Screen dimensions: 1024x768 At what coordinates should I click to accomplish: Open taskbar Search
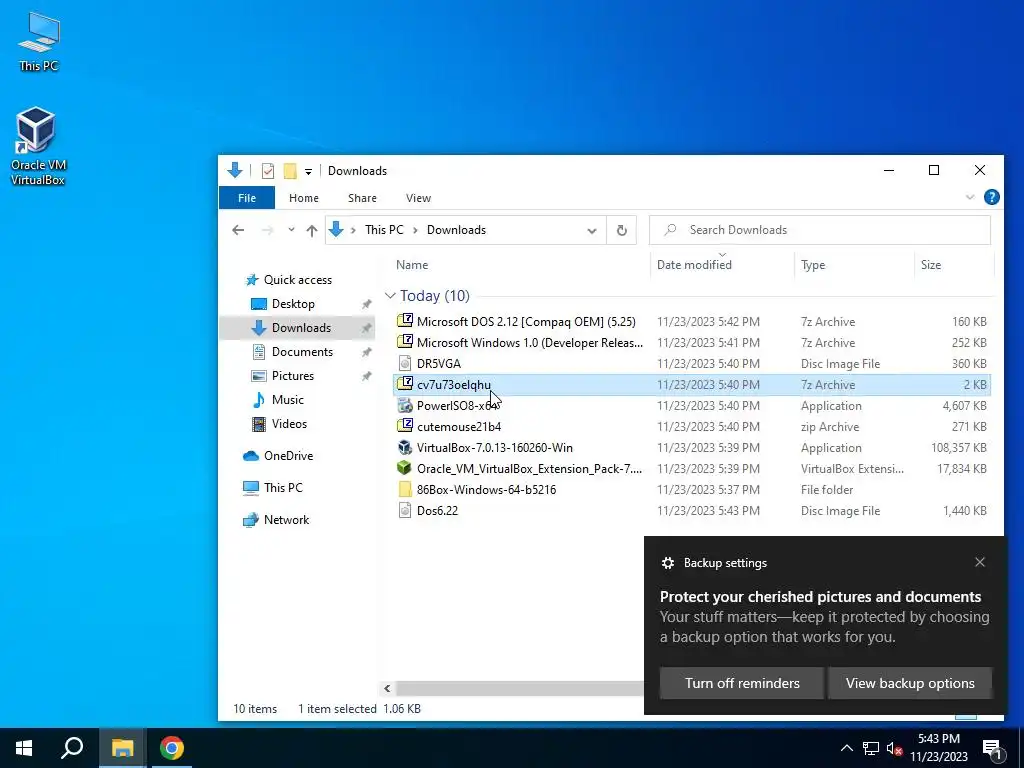[x=72, y=748]
